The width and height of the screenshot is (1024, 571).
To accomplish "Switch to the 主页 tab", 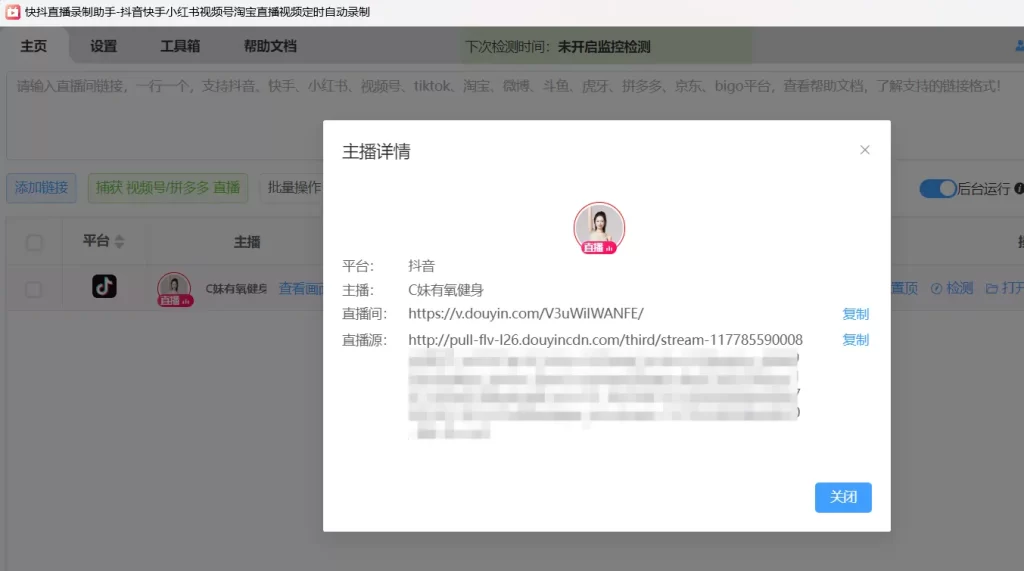I will point(34,46).
